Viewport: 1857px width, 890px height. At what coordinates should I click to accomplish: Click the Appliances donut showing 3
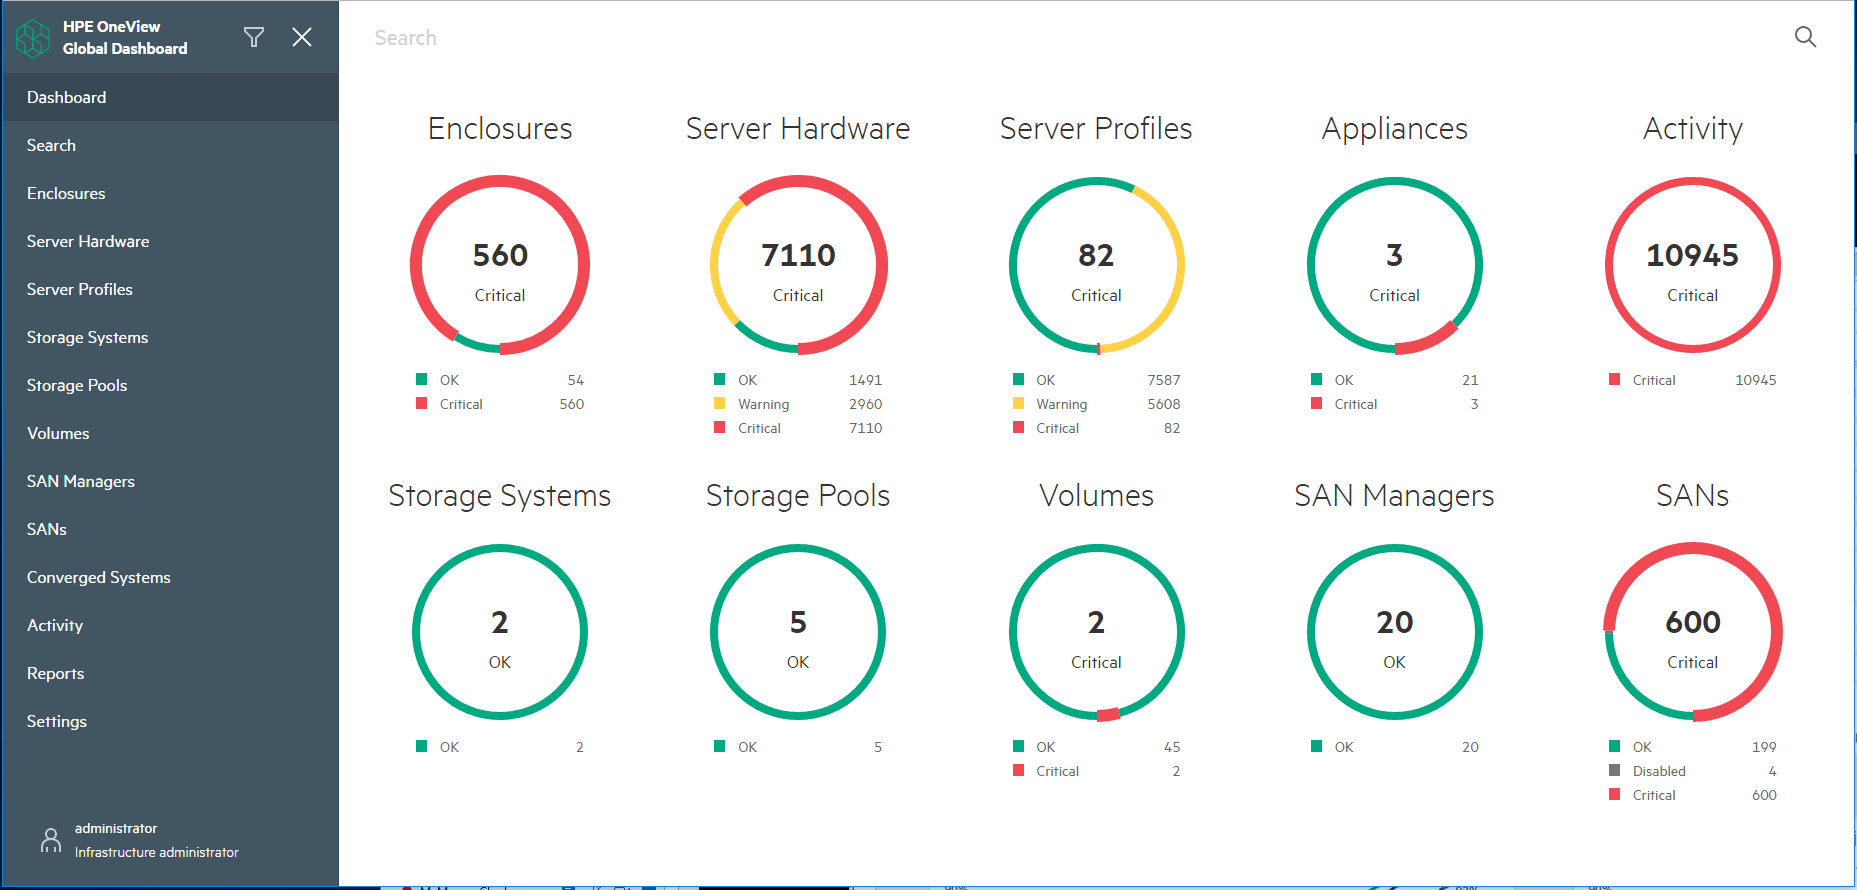tap(1394, 265)
